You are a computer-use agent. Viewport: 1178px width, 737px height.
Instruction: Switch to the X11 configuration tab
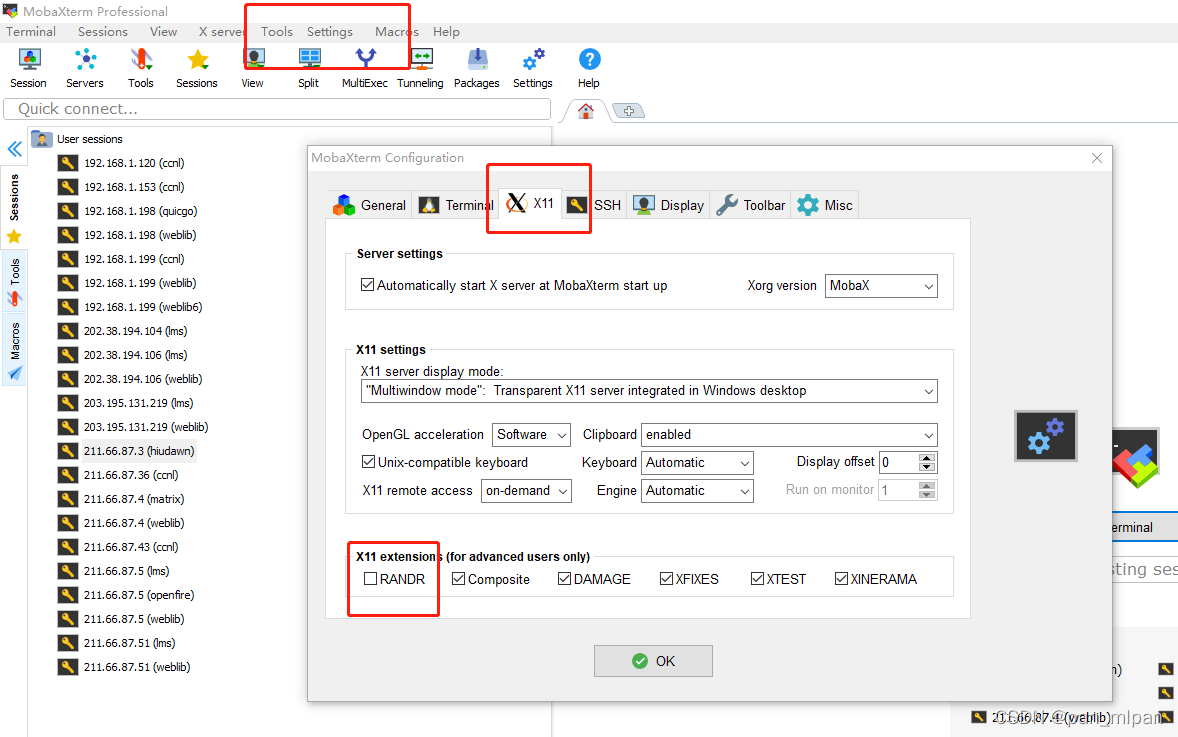pos(530,204)
